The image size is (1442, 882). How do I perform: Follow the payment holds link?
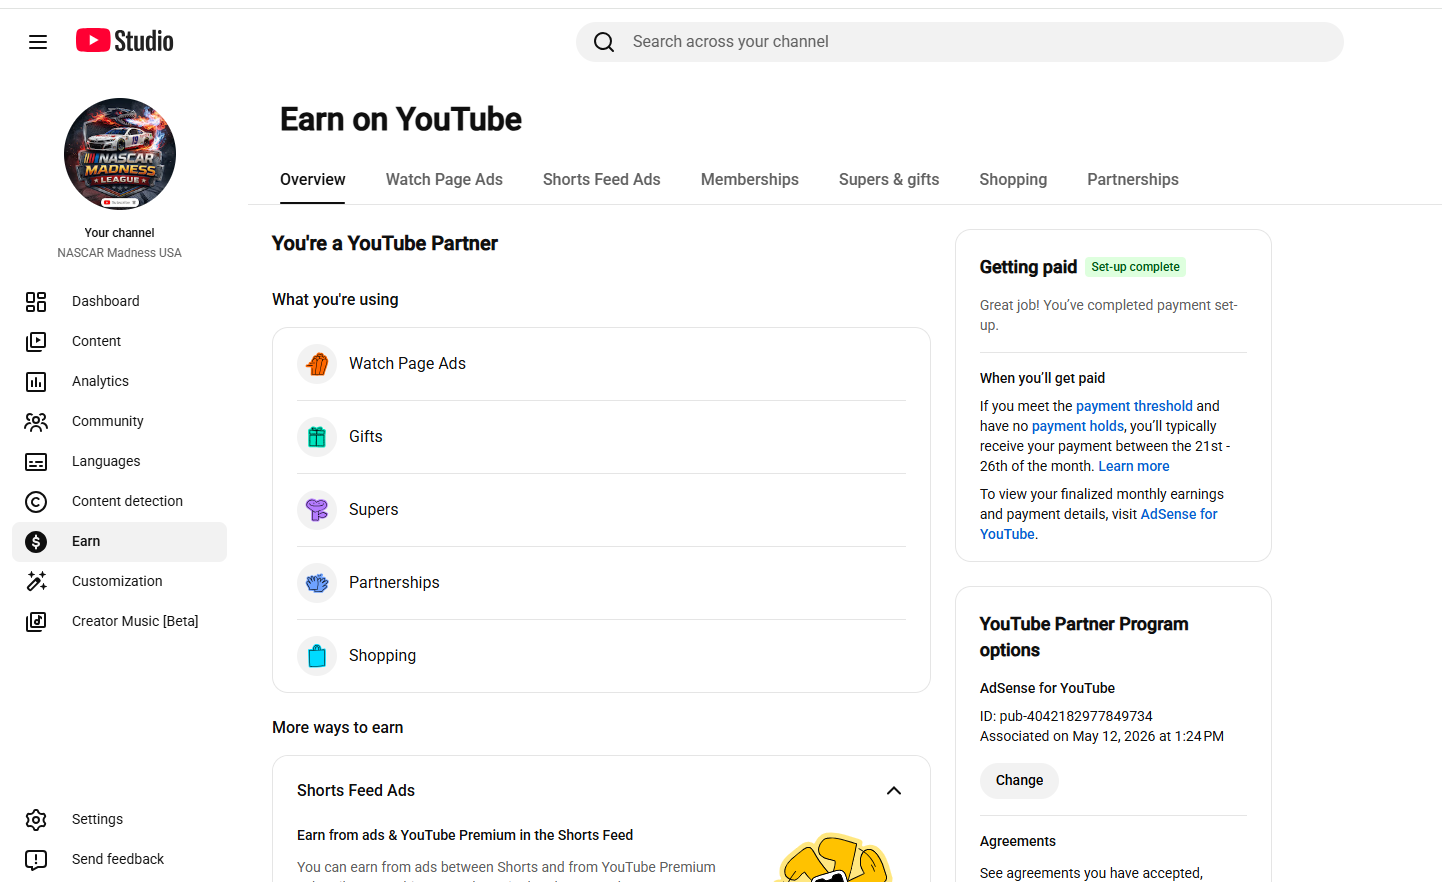pos(1078,426)
